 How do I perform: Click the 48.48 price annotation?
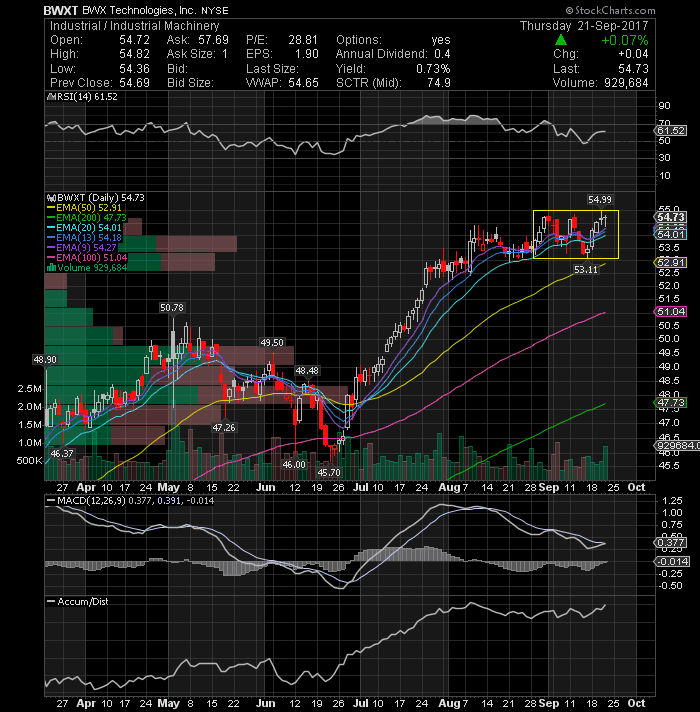pos(307,371)
